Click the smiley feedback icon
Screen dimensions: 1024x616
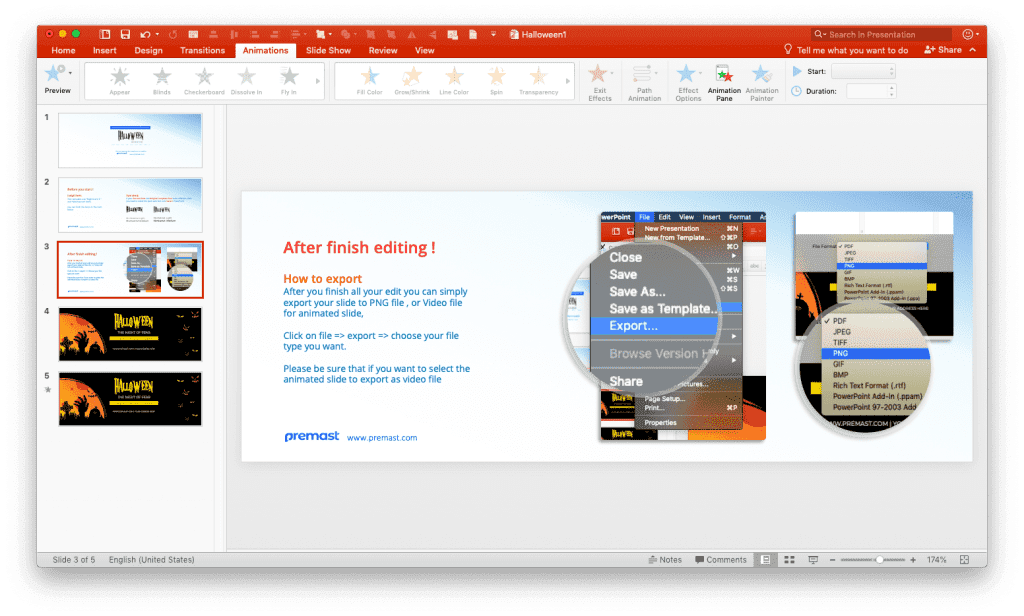pyautogui.click(x=968, y=34)
